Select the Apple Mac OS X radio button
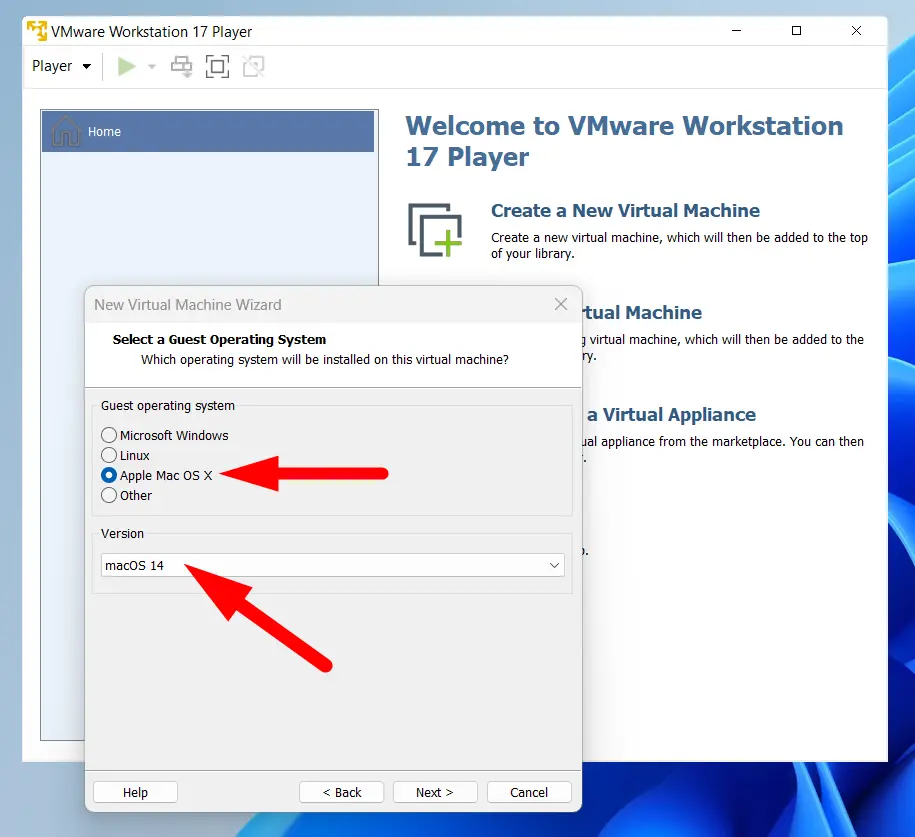Screen dimensions: 915x837 point(109,475)
